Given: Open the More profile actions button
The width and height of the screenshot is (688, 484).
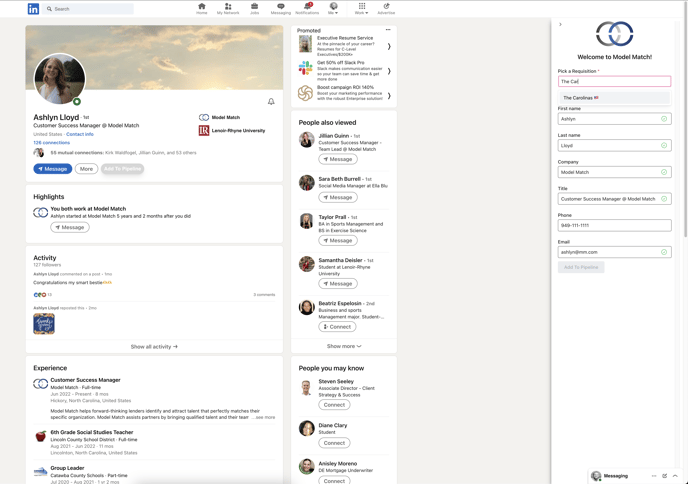Looking at the screenshot, I should click(x=86, y=169).
